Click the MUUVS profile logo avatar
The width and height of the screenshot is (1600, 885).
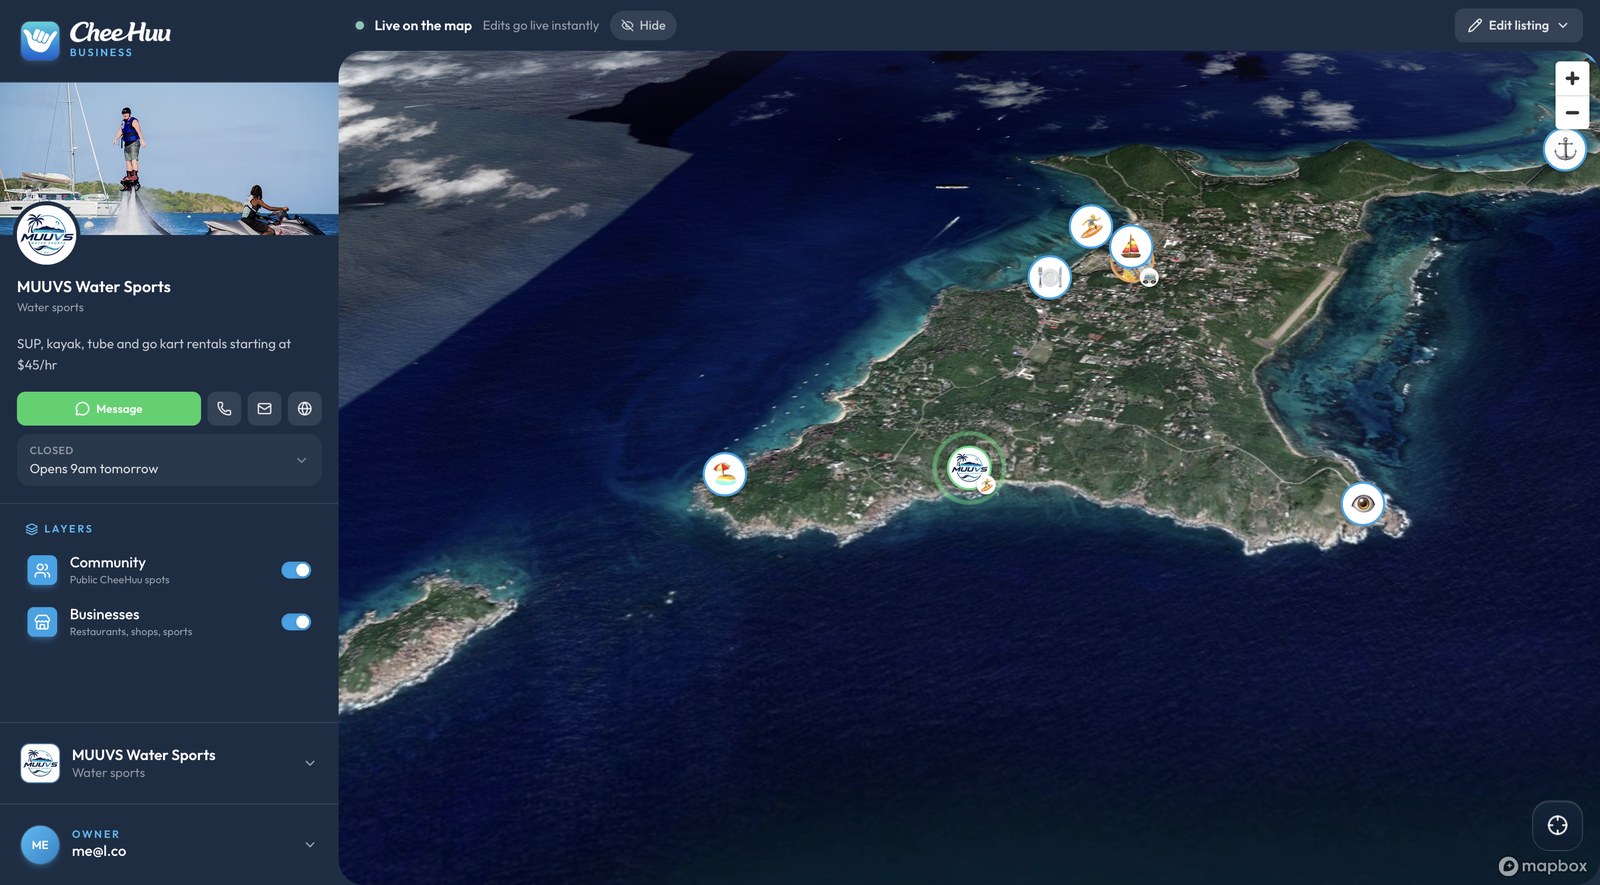point(46,236)
